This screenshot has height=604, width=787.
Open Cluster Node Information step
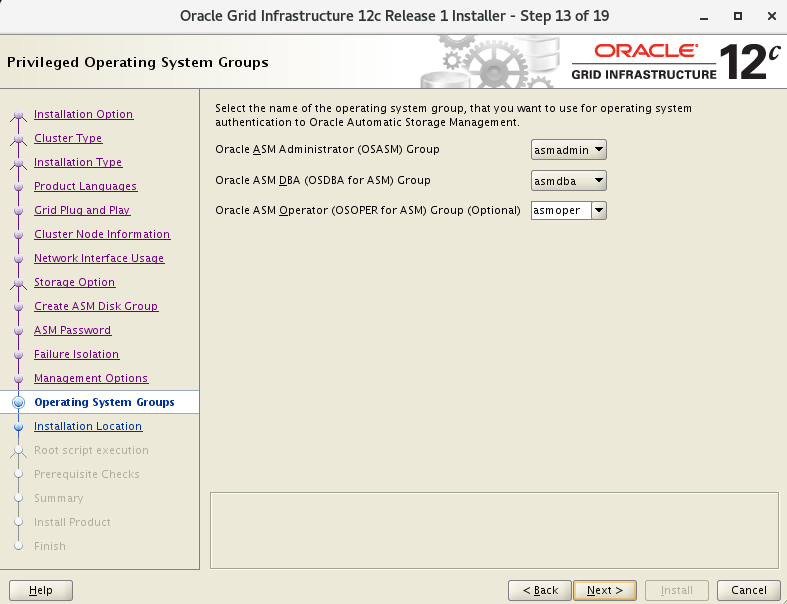[x=102, y=234]
